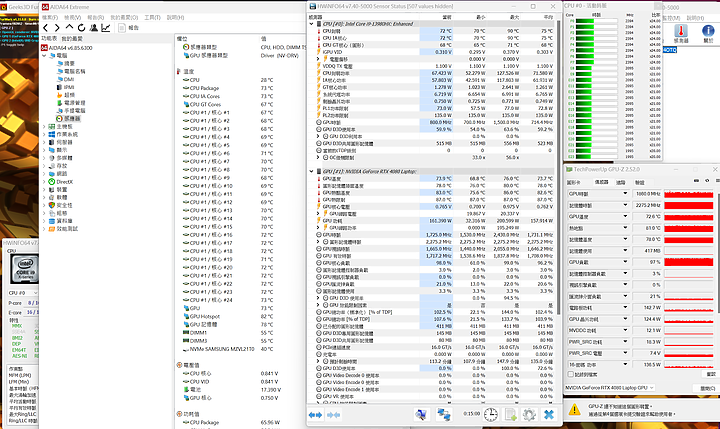Switch to GPU-Z third tab right of selected

point(620,182)
